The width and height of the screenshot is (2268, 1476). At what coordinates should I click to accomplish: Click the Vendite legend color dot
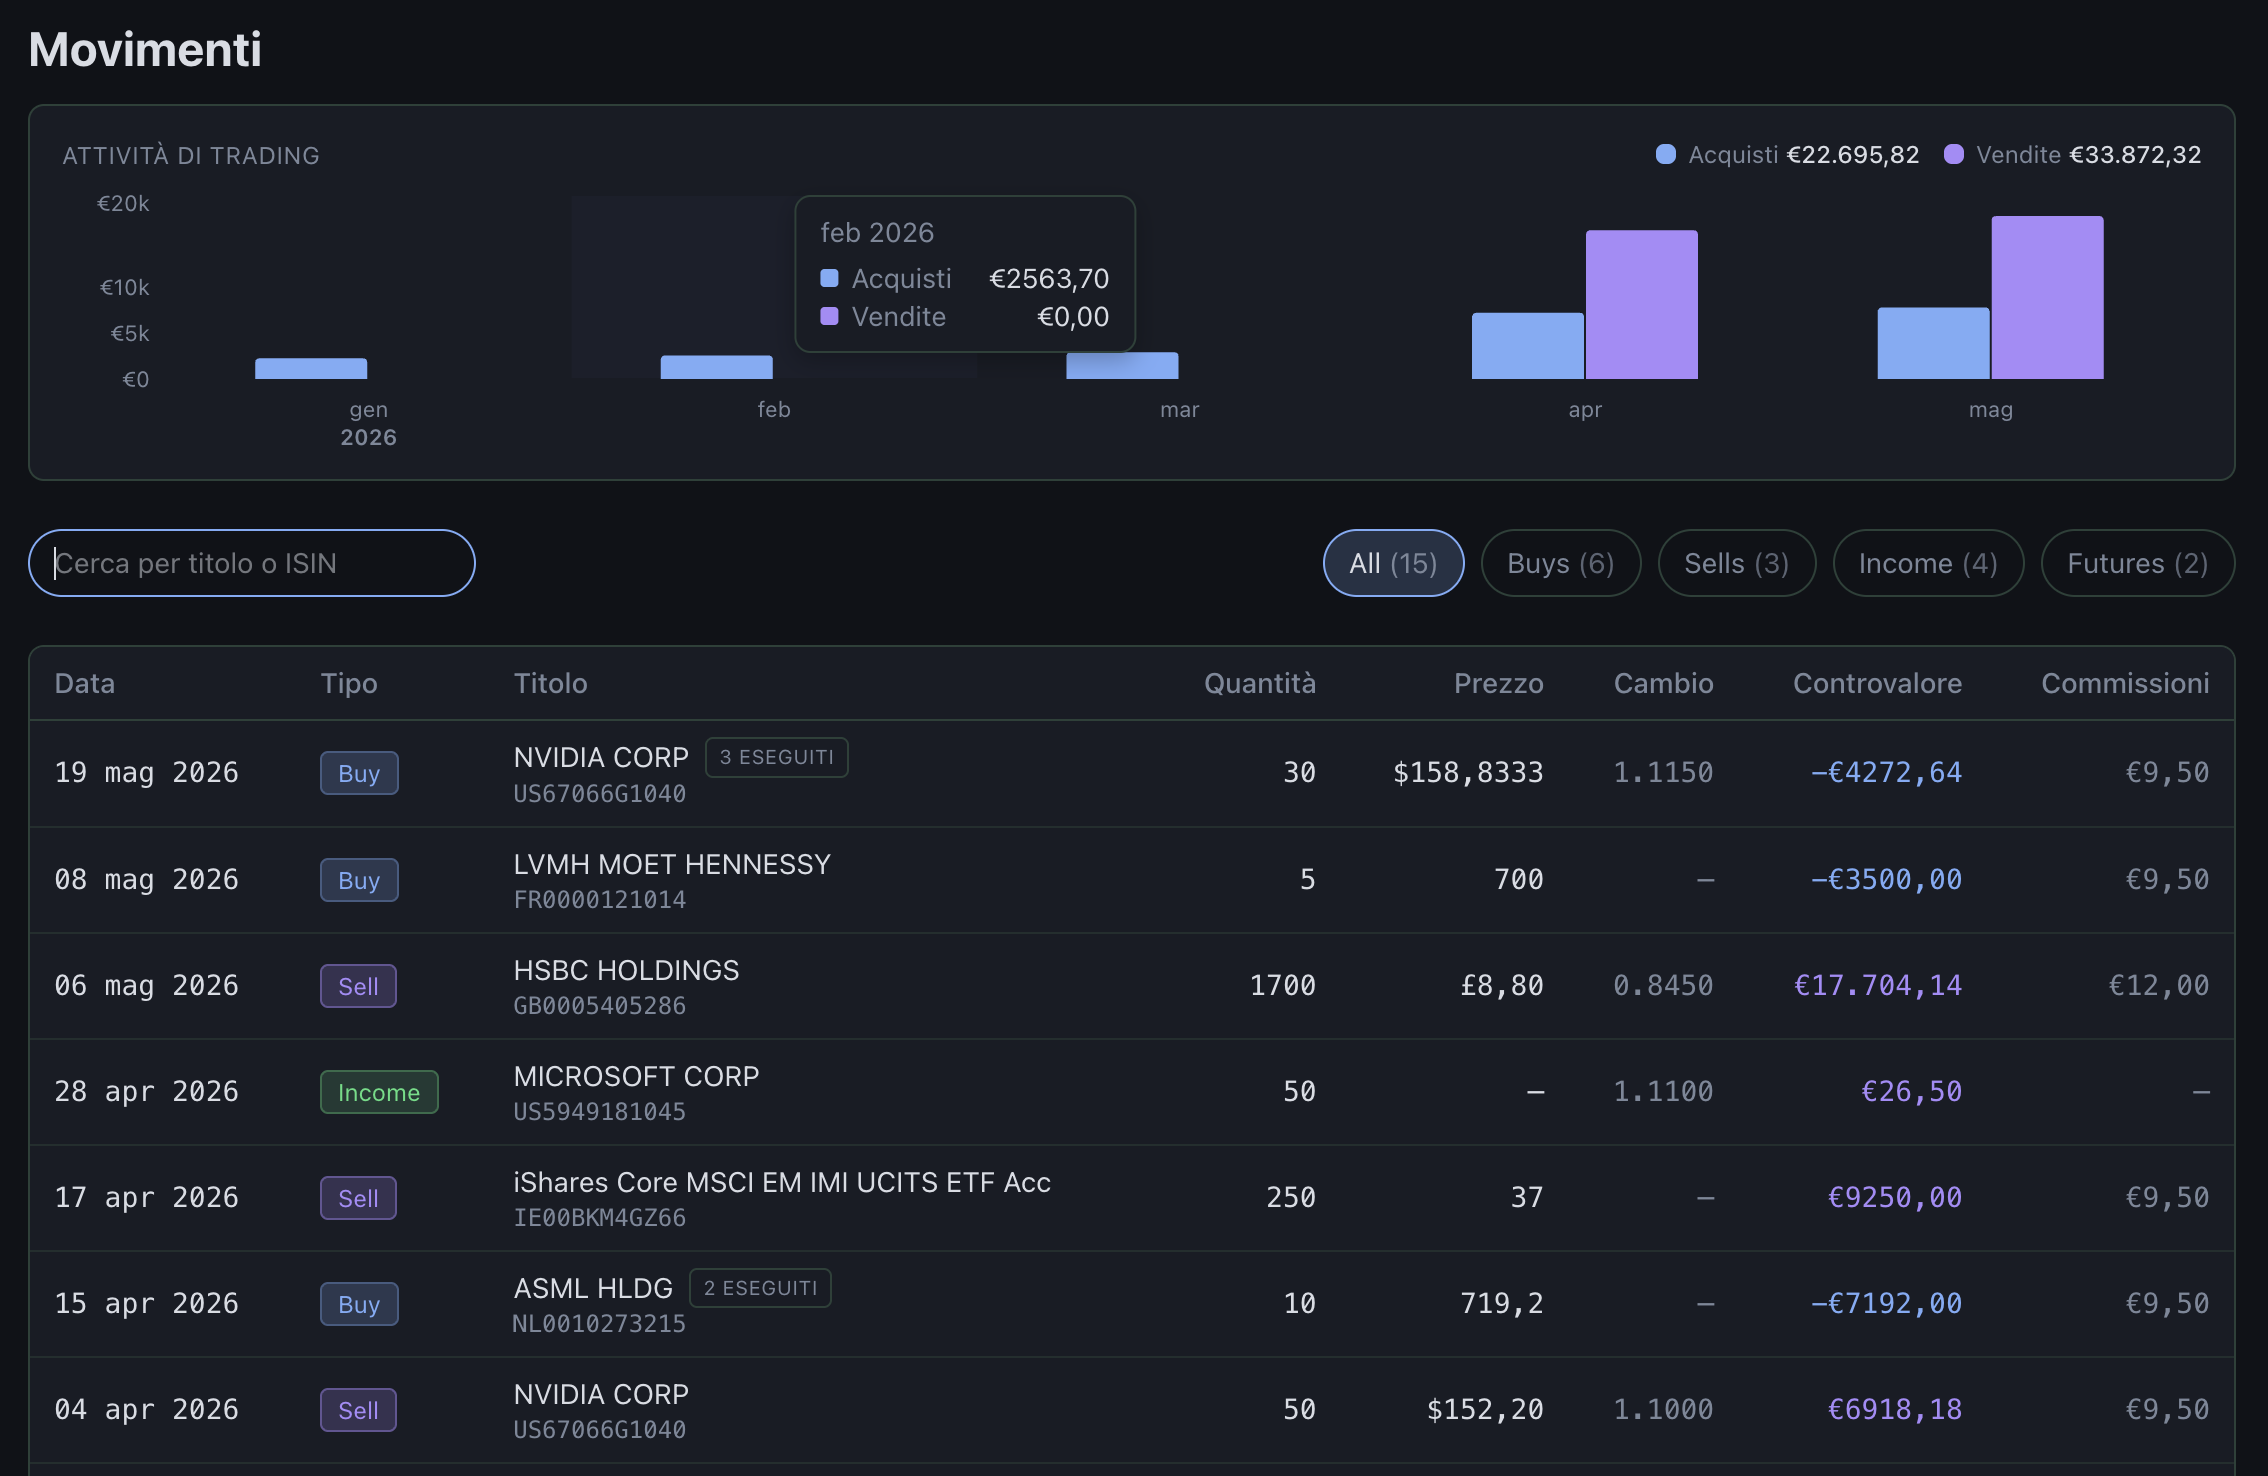tap(1953, 154)
